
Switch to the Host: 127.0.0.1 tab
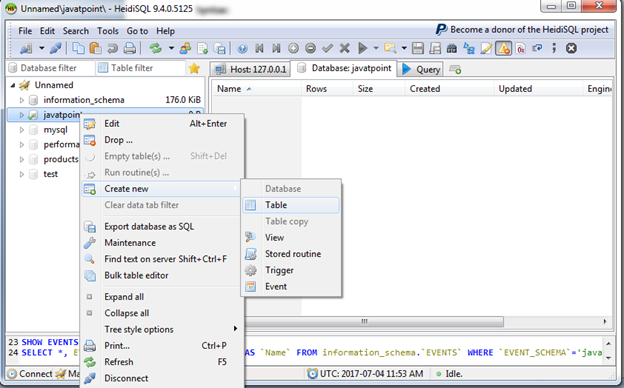point(250,69)
